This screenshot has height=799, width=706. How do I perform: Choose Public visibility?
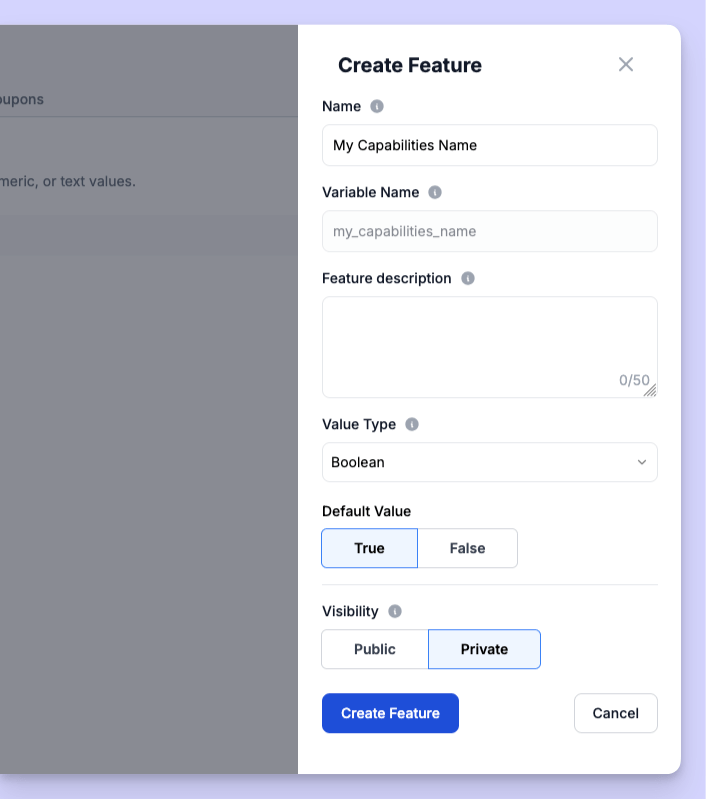click(375, 649)
